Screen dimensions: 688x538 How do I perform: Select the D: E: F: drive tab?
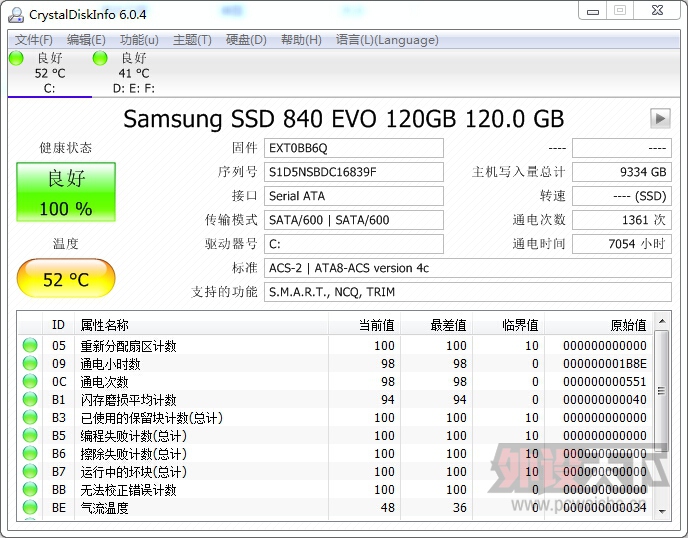(x=133, y=73)
